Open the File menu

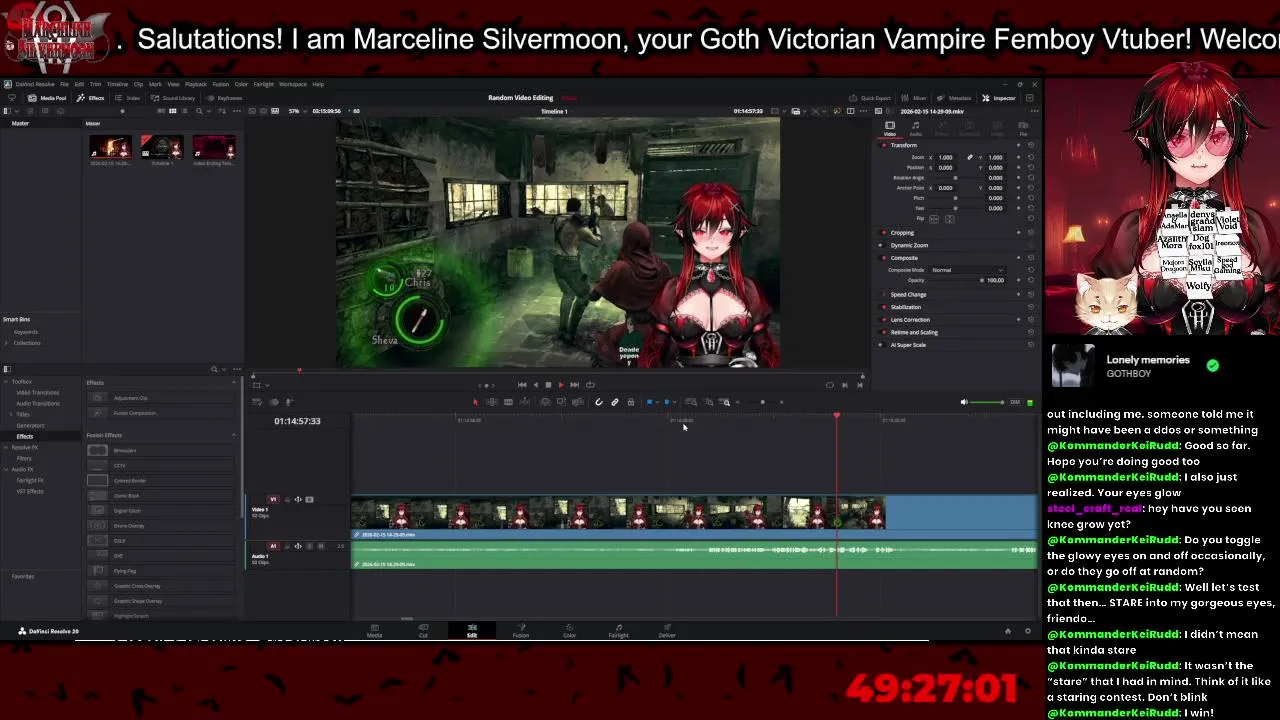pyautogui.click(x=64, y=84)
